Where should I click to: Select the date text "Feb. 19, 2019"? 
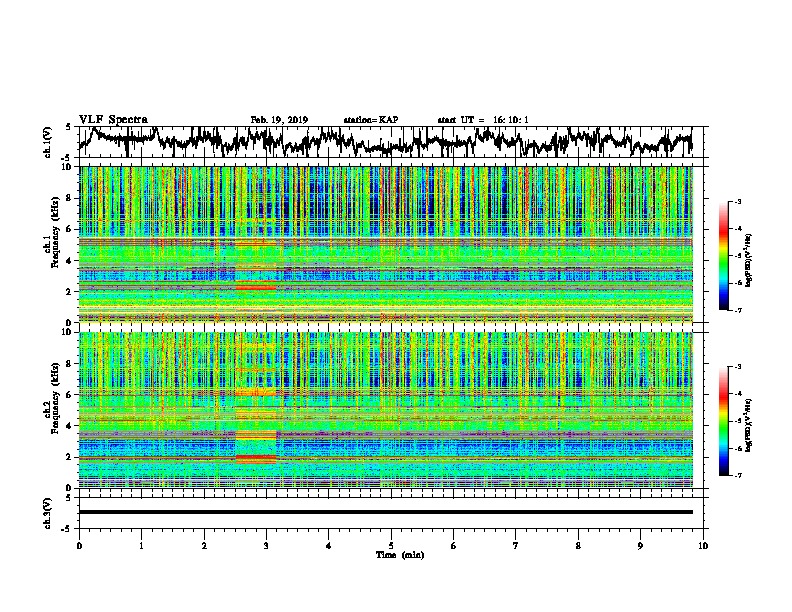[x=279, y=120]
